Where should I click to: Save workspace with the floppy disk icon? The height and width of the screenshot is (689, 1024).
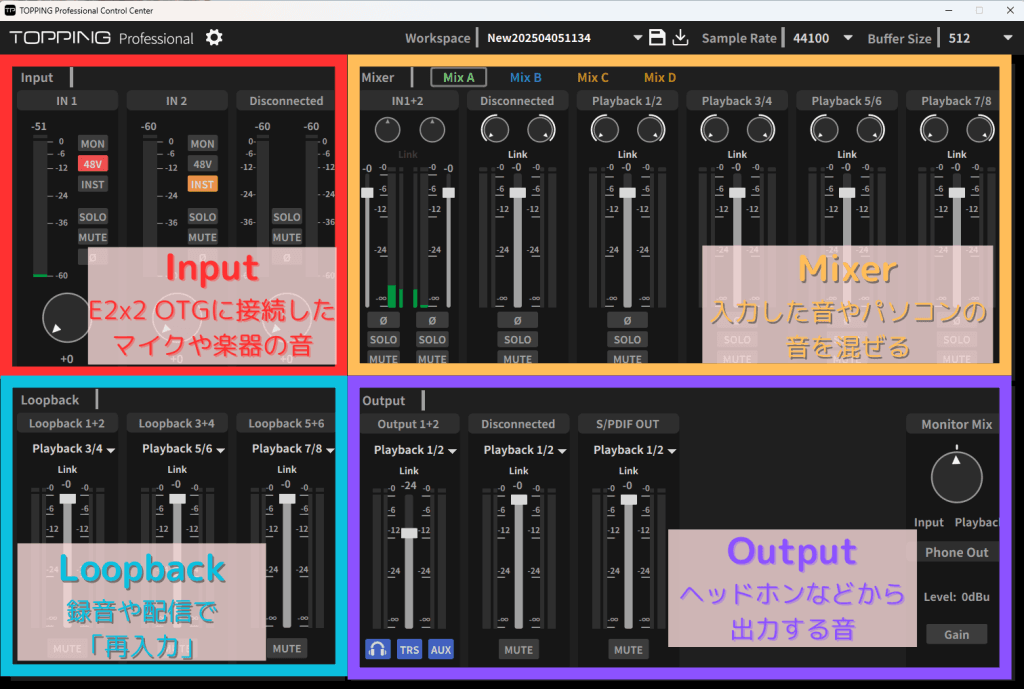click(x=657, y=37)
